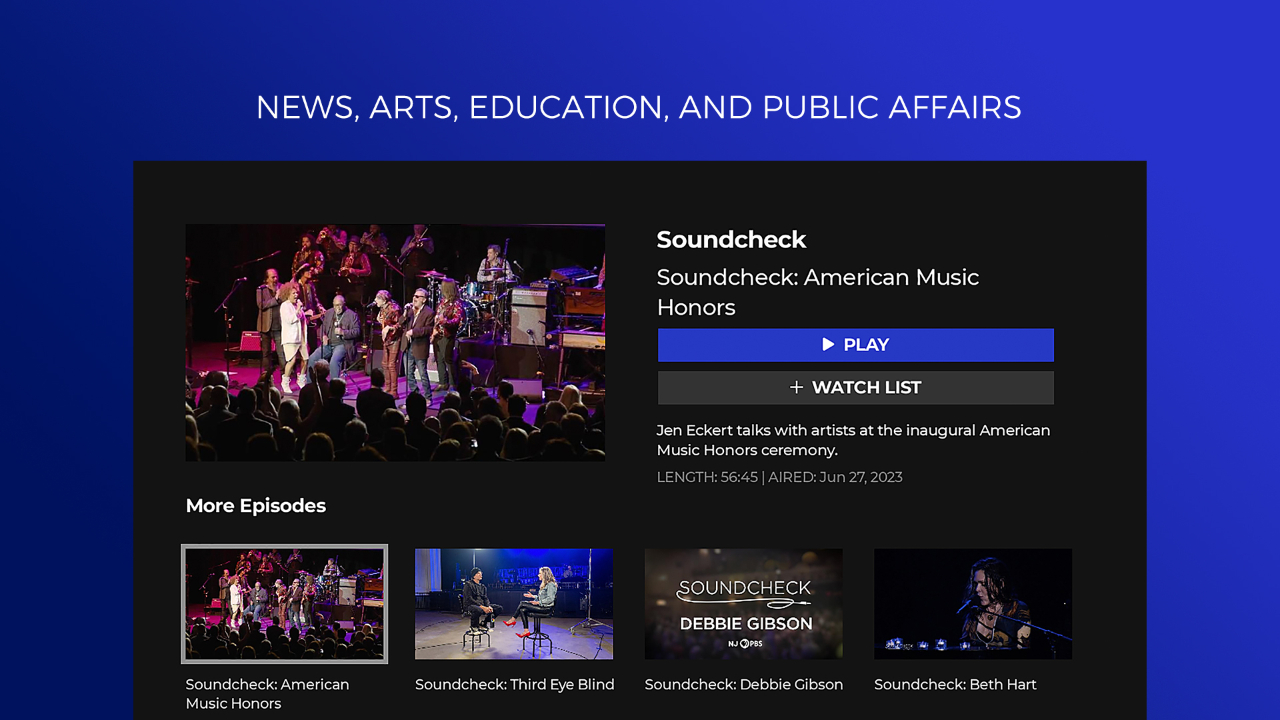Image resolution: width=1280 pixels, height=720 pixels.
Task: Click the episode description text about Jen Eckert
Action: 852,440
